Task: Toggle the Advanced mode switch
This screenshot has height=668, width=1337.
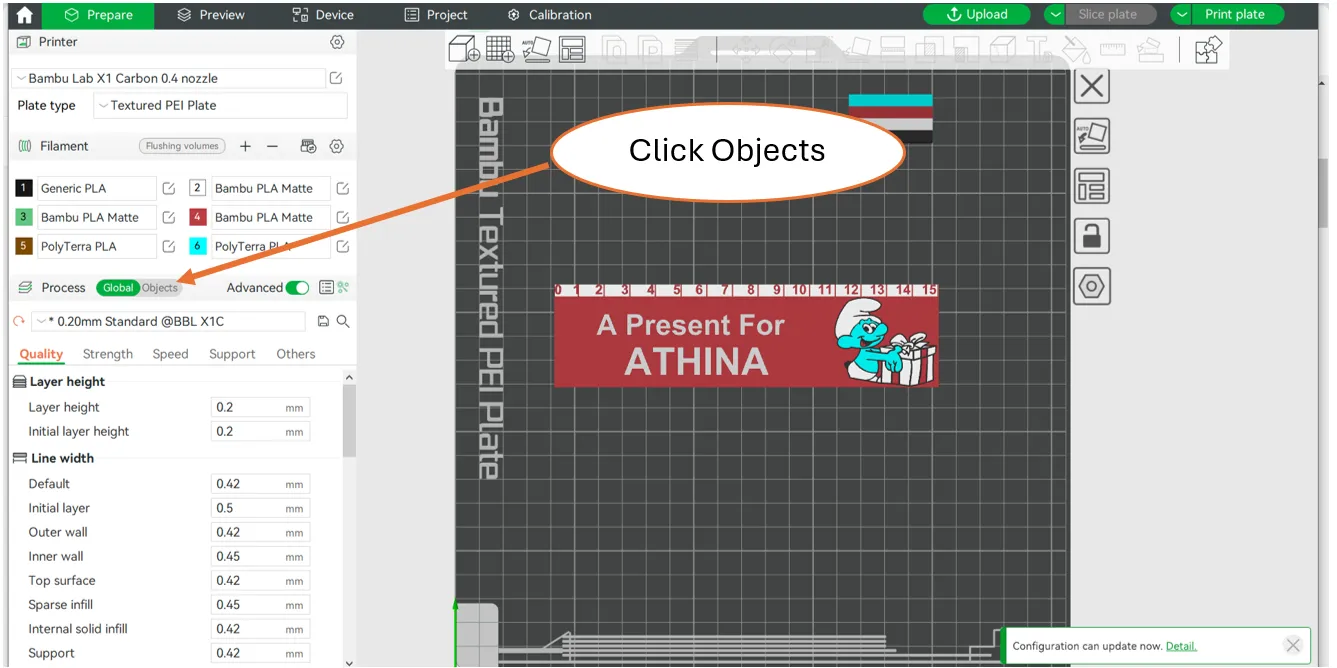Action: click(x=297, y=288)
